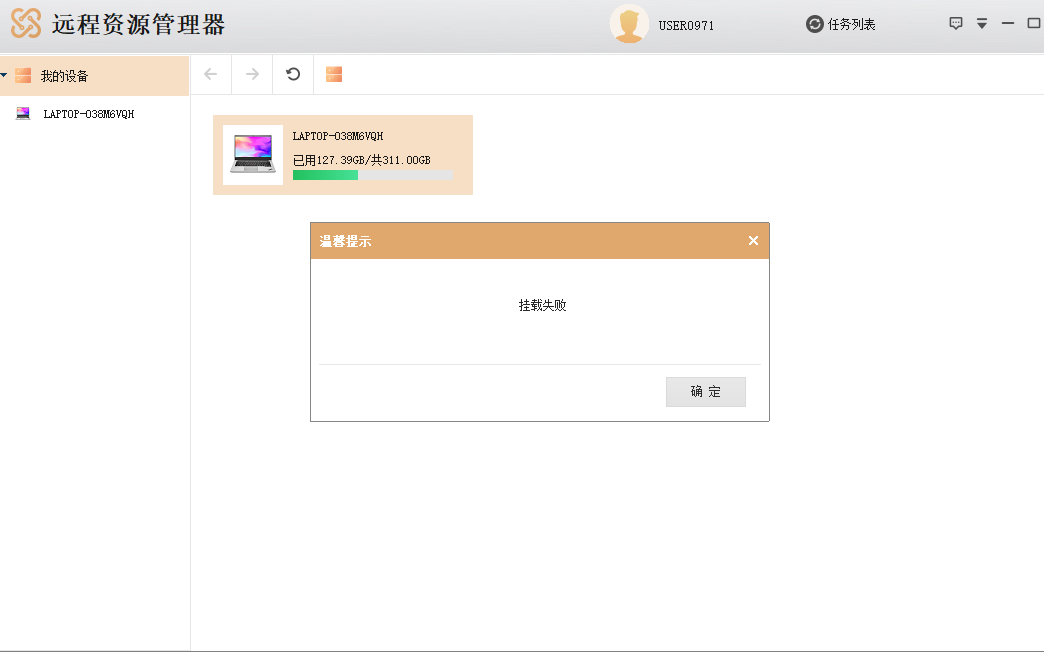
Task: Click the 任务列表 circular arrows icon
Action: click(x=815, y=24)
